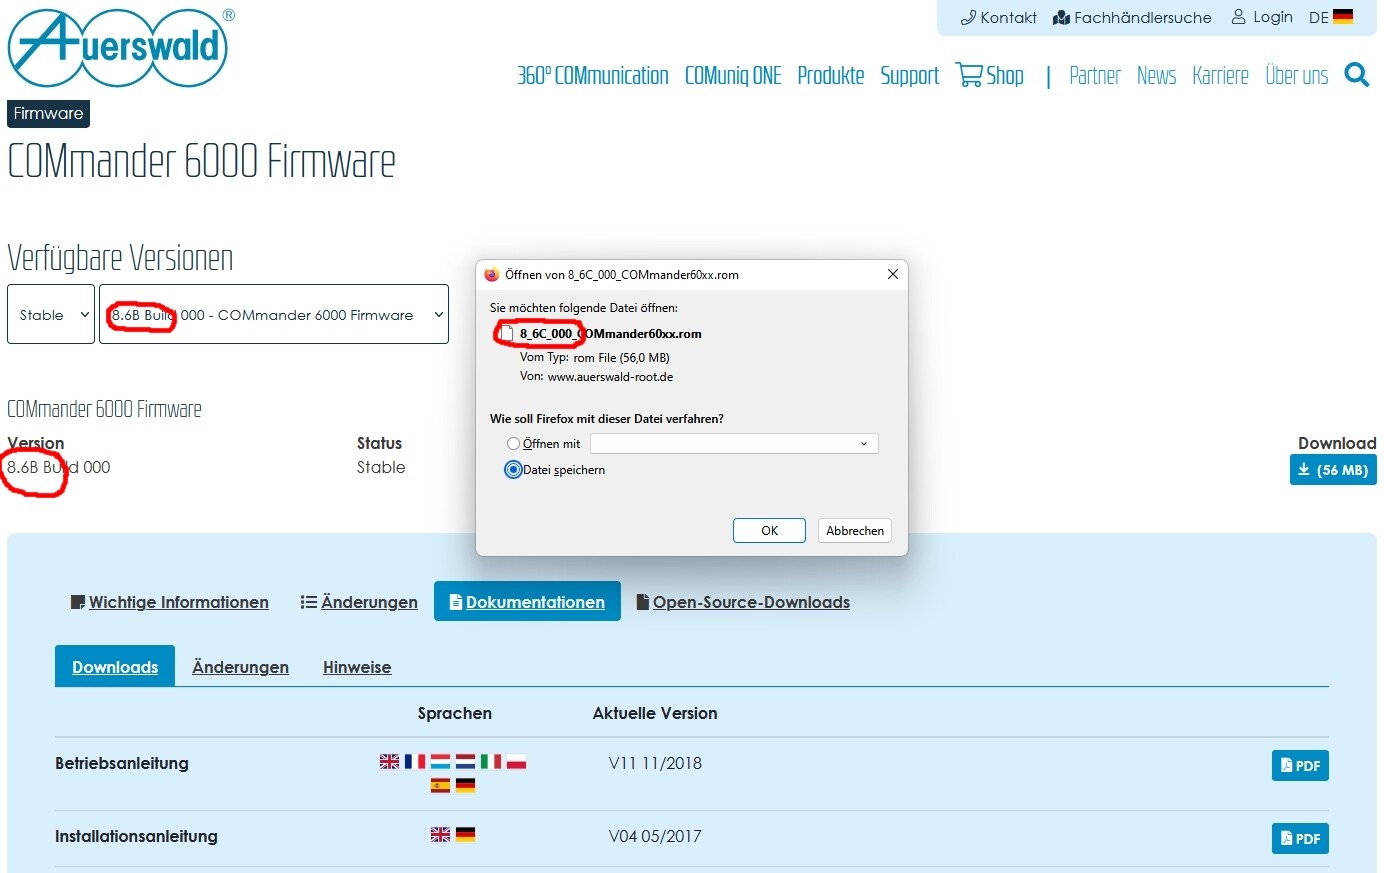
Task: Select the 'Öffnen mit' radio option
Action: [513, 444]
